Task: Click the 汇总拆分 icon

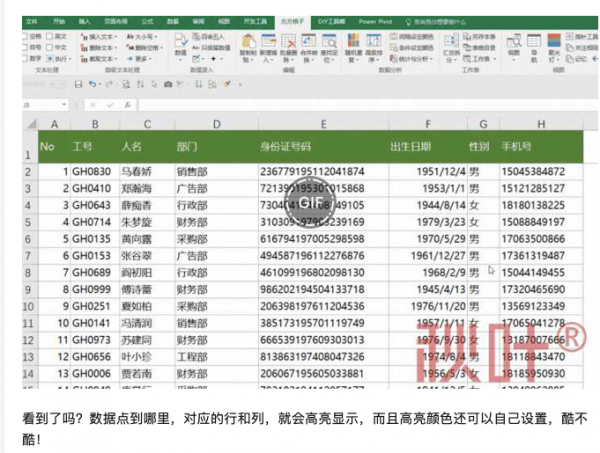Action: [451, 41]
